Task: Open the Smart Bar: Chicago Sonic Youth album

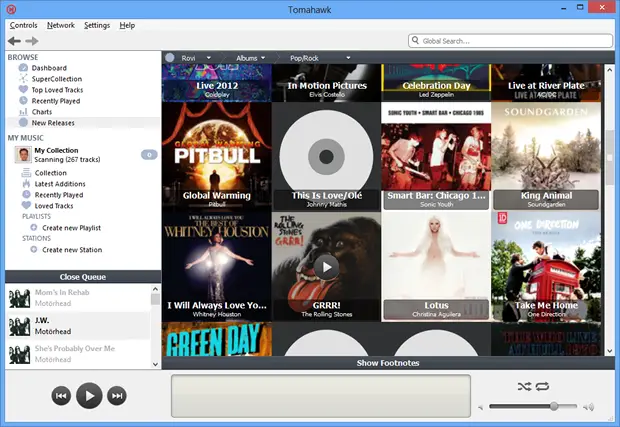Action: click(436, 156)
